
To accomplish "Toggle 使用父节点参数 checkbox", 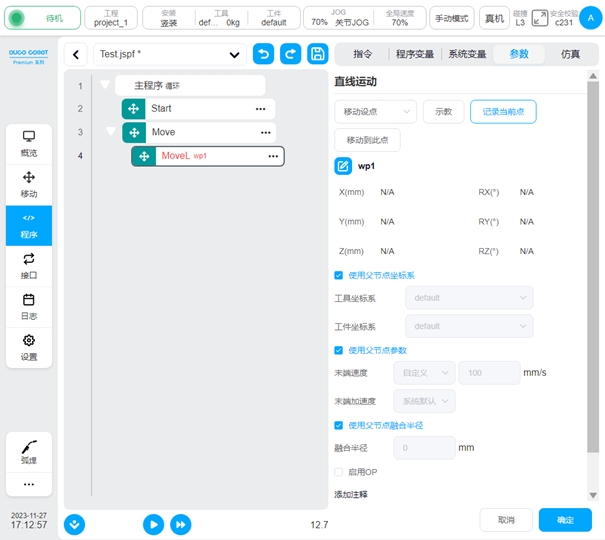I will pos(339,350).
